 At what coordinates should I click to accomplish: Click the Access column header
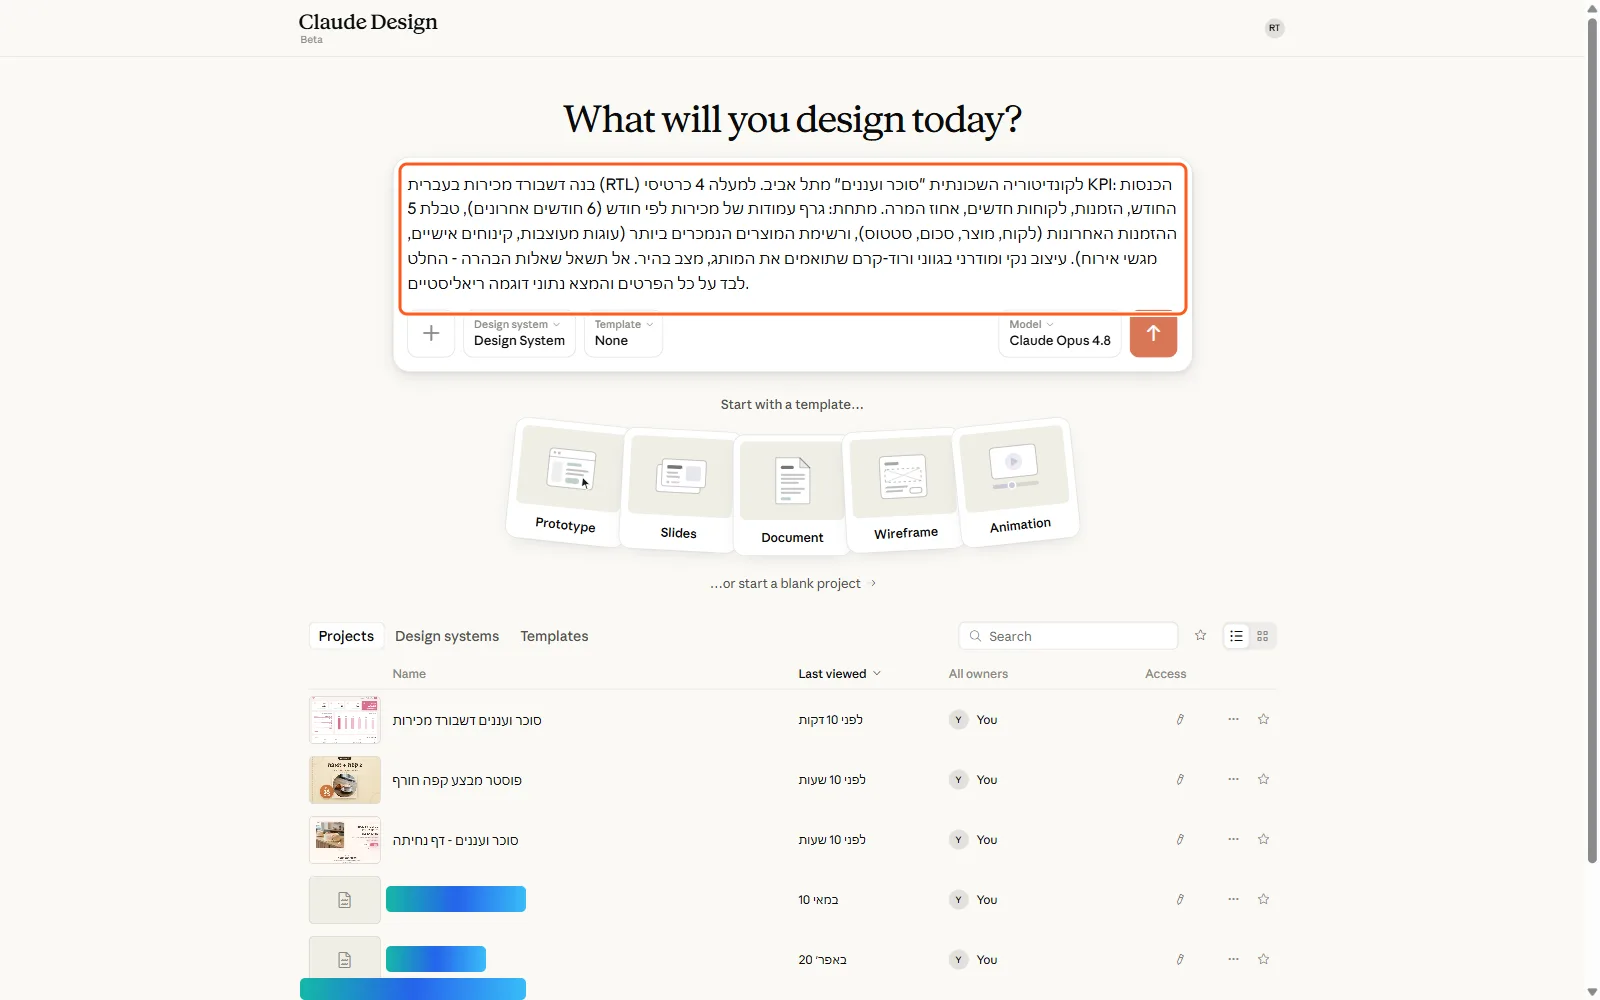pos(1166,674)
